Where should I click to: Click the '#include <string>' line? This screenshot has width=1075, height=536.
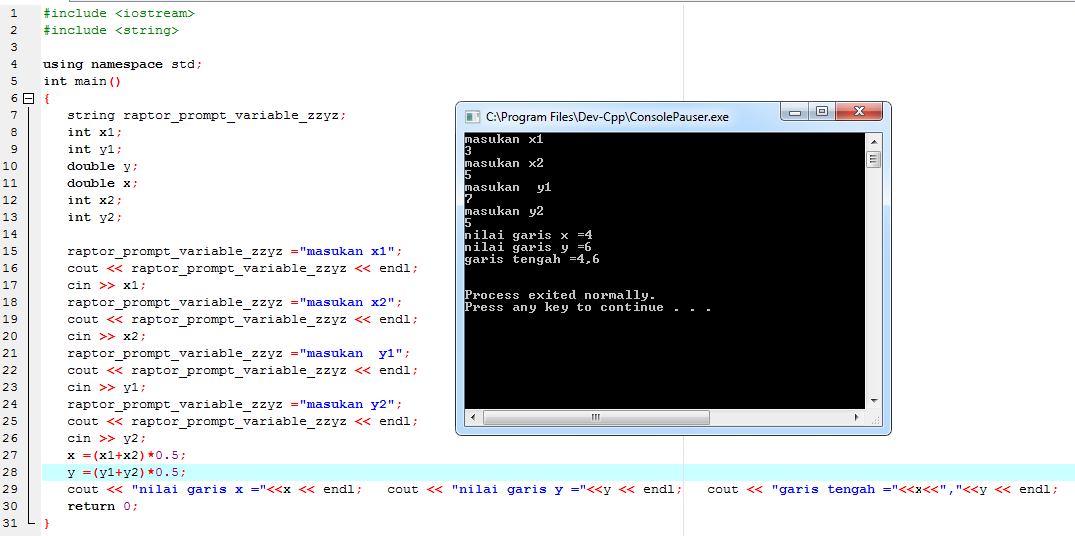[110, 30]
